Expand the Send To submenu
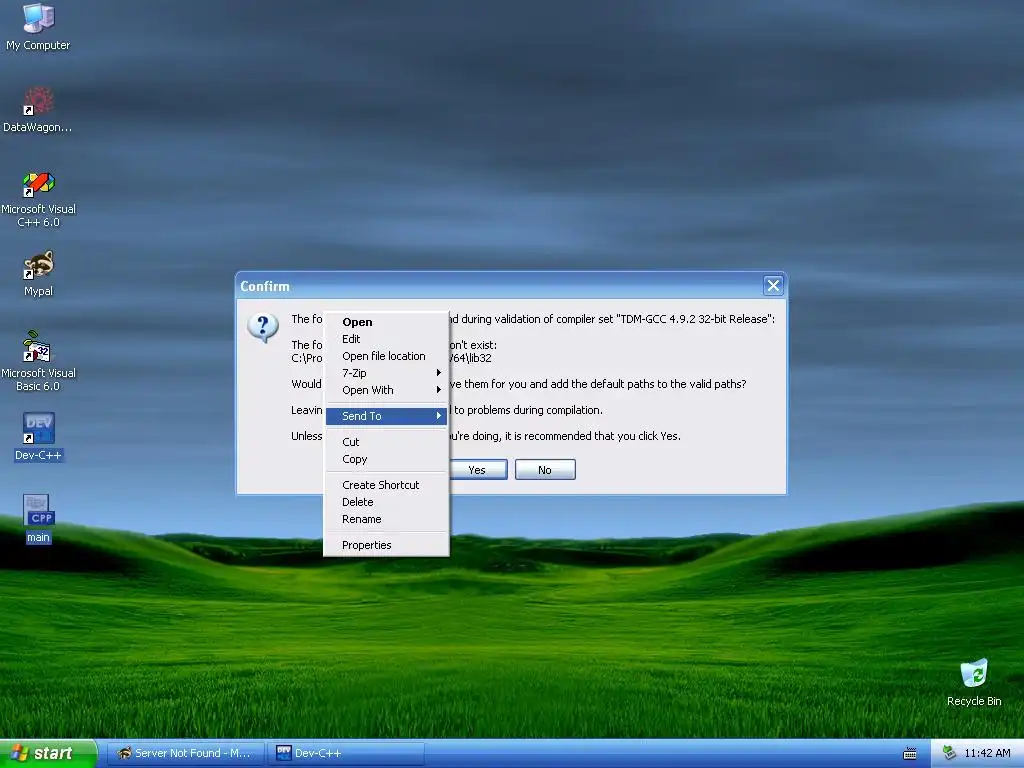The height and width of the screenshot is (768, 1024). pos(386,416)
